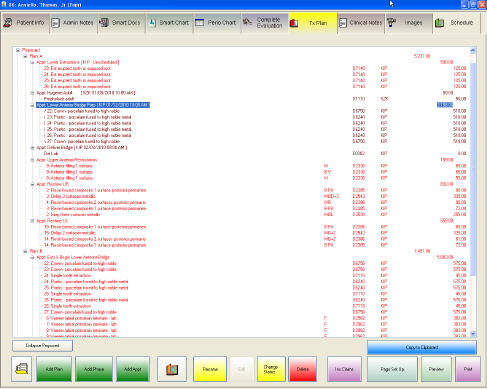Select the 24: Ext erupted tooth row
487x389 pixels.
click(77, 74)
